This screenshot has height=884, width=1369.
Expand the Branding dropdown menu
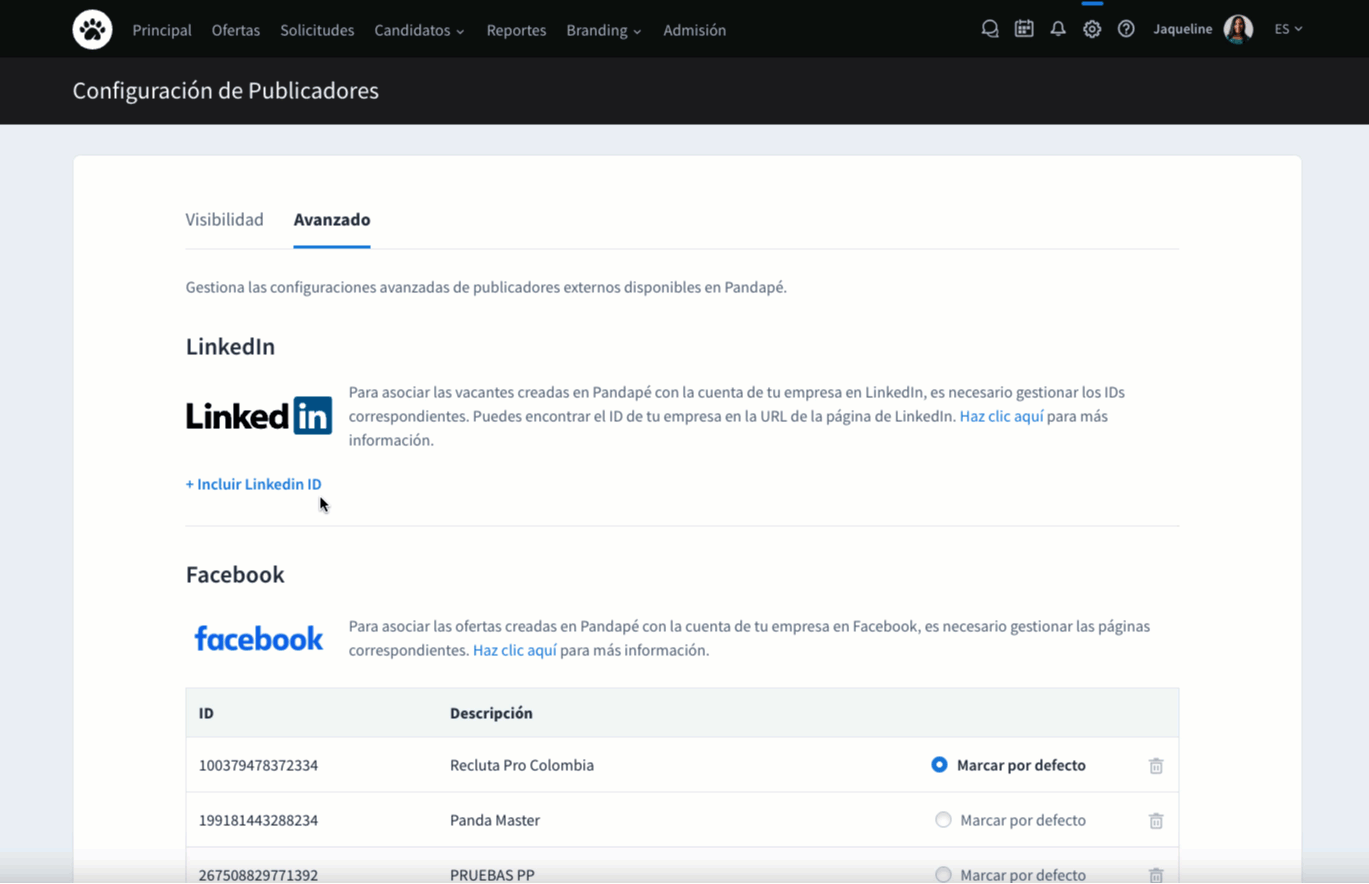[603, 30]
